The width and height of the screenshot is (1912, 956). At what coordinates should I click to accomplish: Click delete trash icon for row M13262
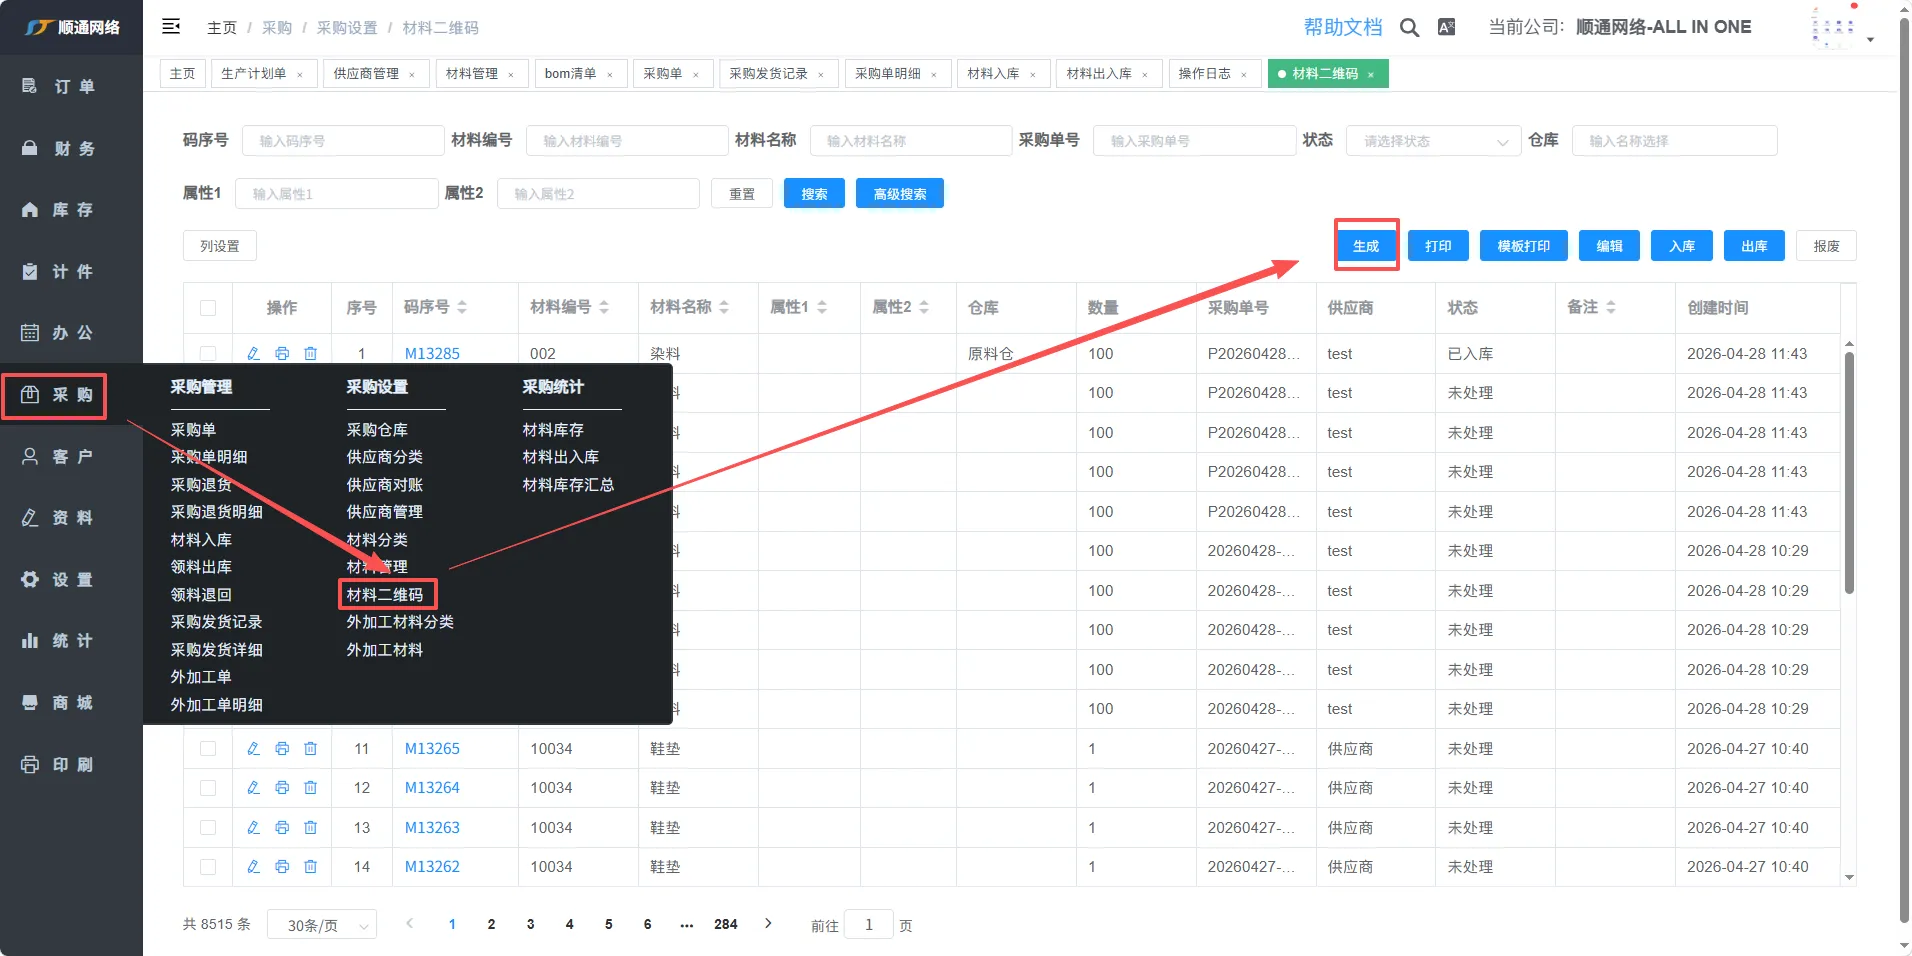(x=311, y=867)
